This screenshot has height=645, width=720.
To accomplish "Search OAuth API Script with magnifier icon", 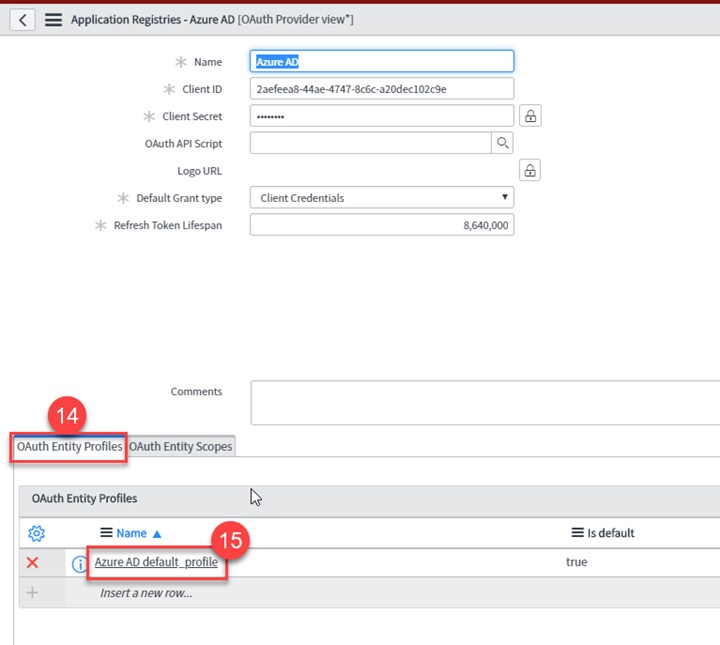I will click(502, 143).
